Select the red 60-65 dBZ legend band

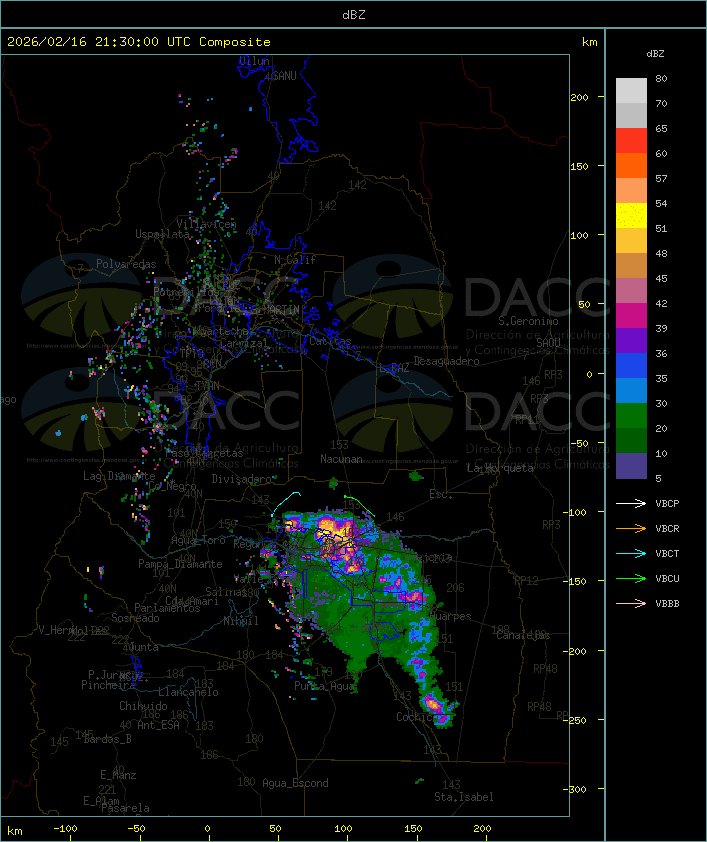[x=631, y=141]
